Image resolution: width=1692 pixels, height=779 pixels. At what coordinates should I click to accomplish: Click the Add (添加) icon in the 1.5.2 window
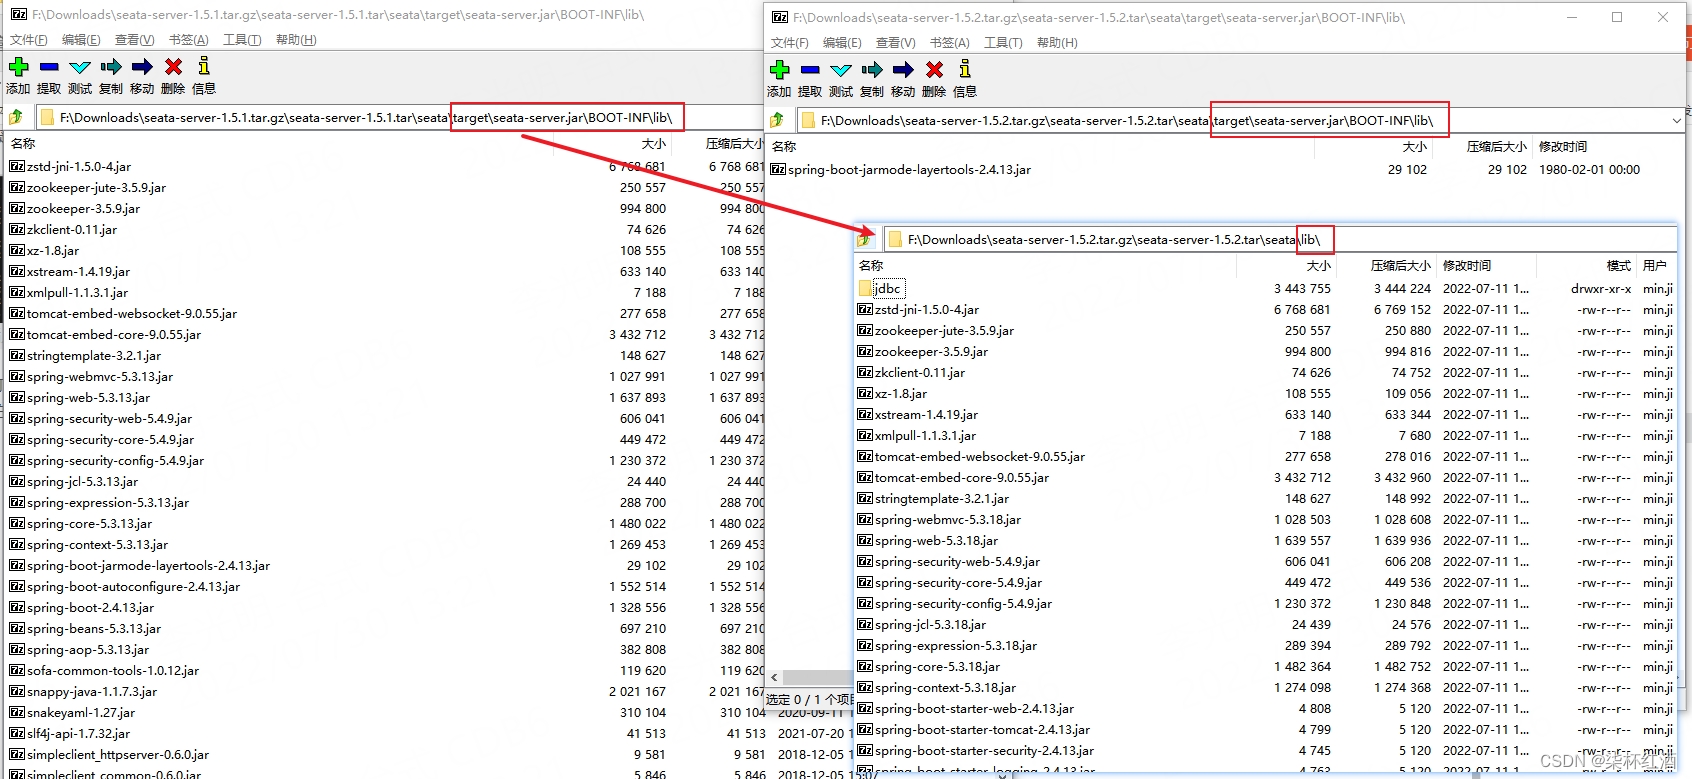point(779,70)
